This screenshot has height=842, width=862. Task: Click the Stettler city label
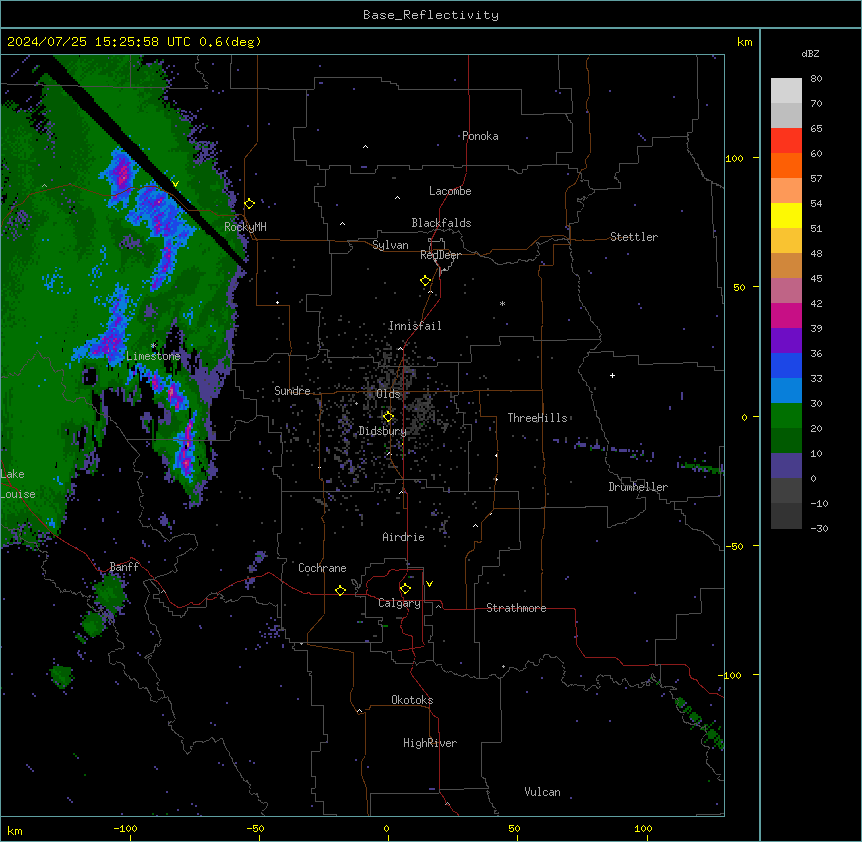[x=634, y=237]
